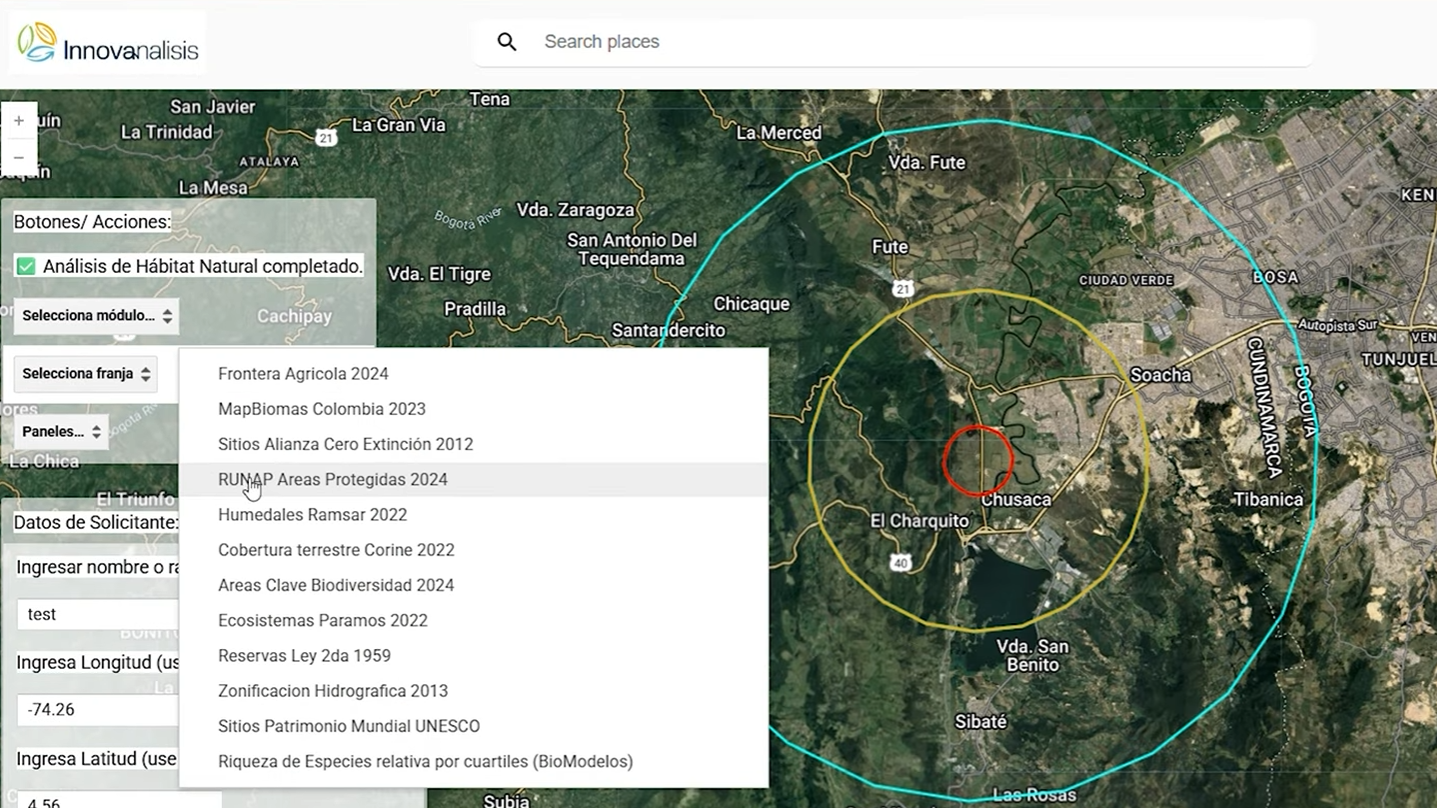This screenshot has height=808, width=1437.
Task: Select Cobertura terrestre Corine 2022
Action: click(473, 550)
